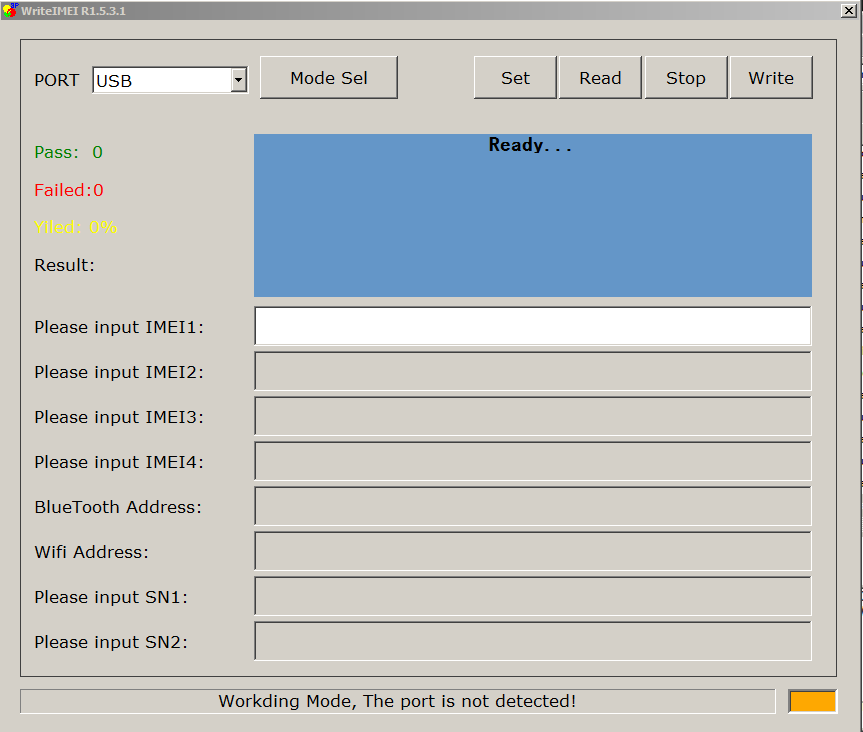The width and height of the screenshot is (863, 732).
Task: Close the WriteIMEI window
Action: click(x=848, y=10)
